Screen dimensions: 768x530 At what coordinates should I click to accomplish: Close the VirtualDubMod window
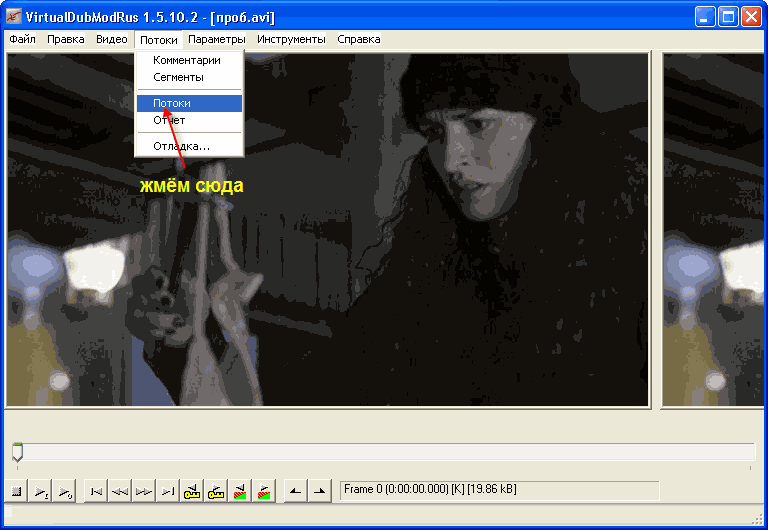[x=751, y=17]
